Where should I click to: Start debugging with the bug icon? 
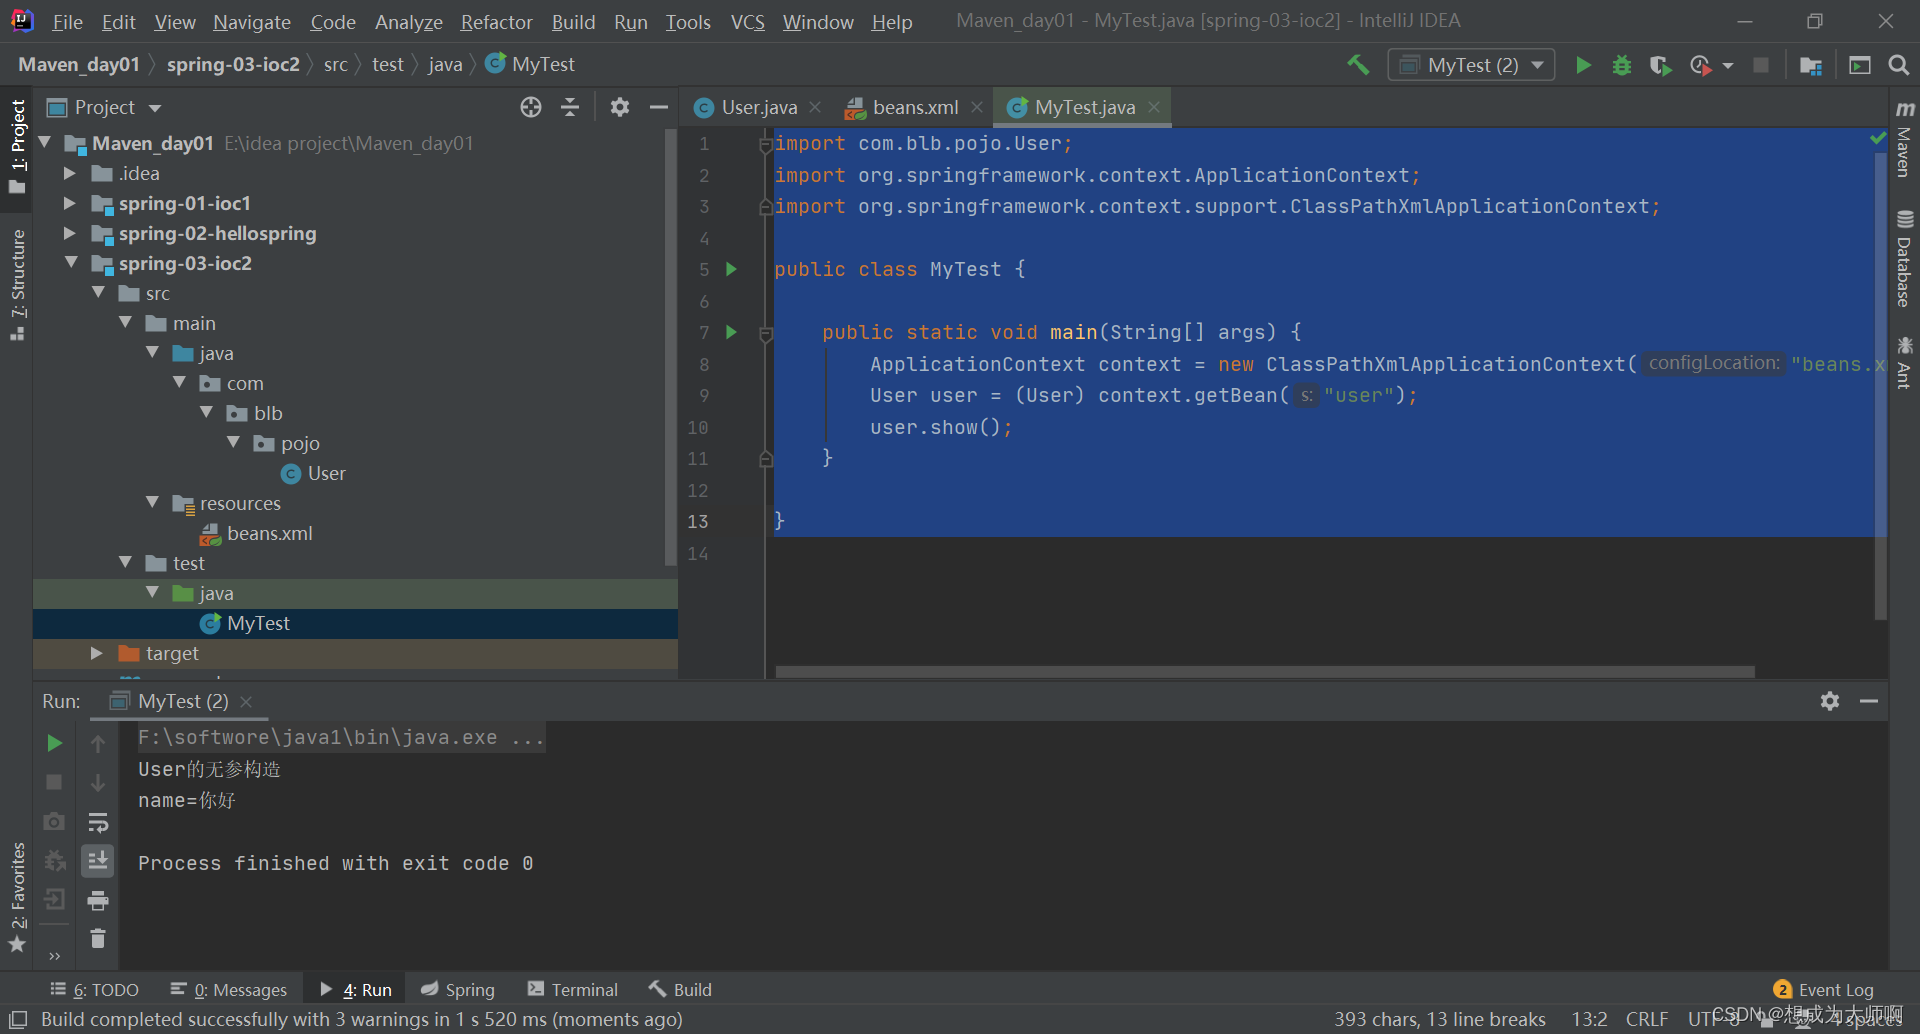click(x=1621, y=65)
